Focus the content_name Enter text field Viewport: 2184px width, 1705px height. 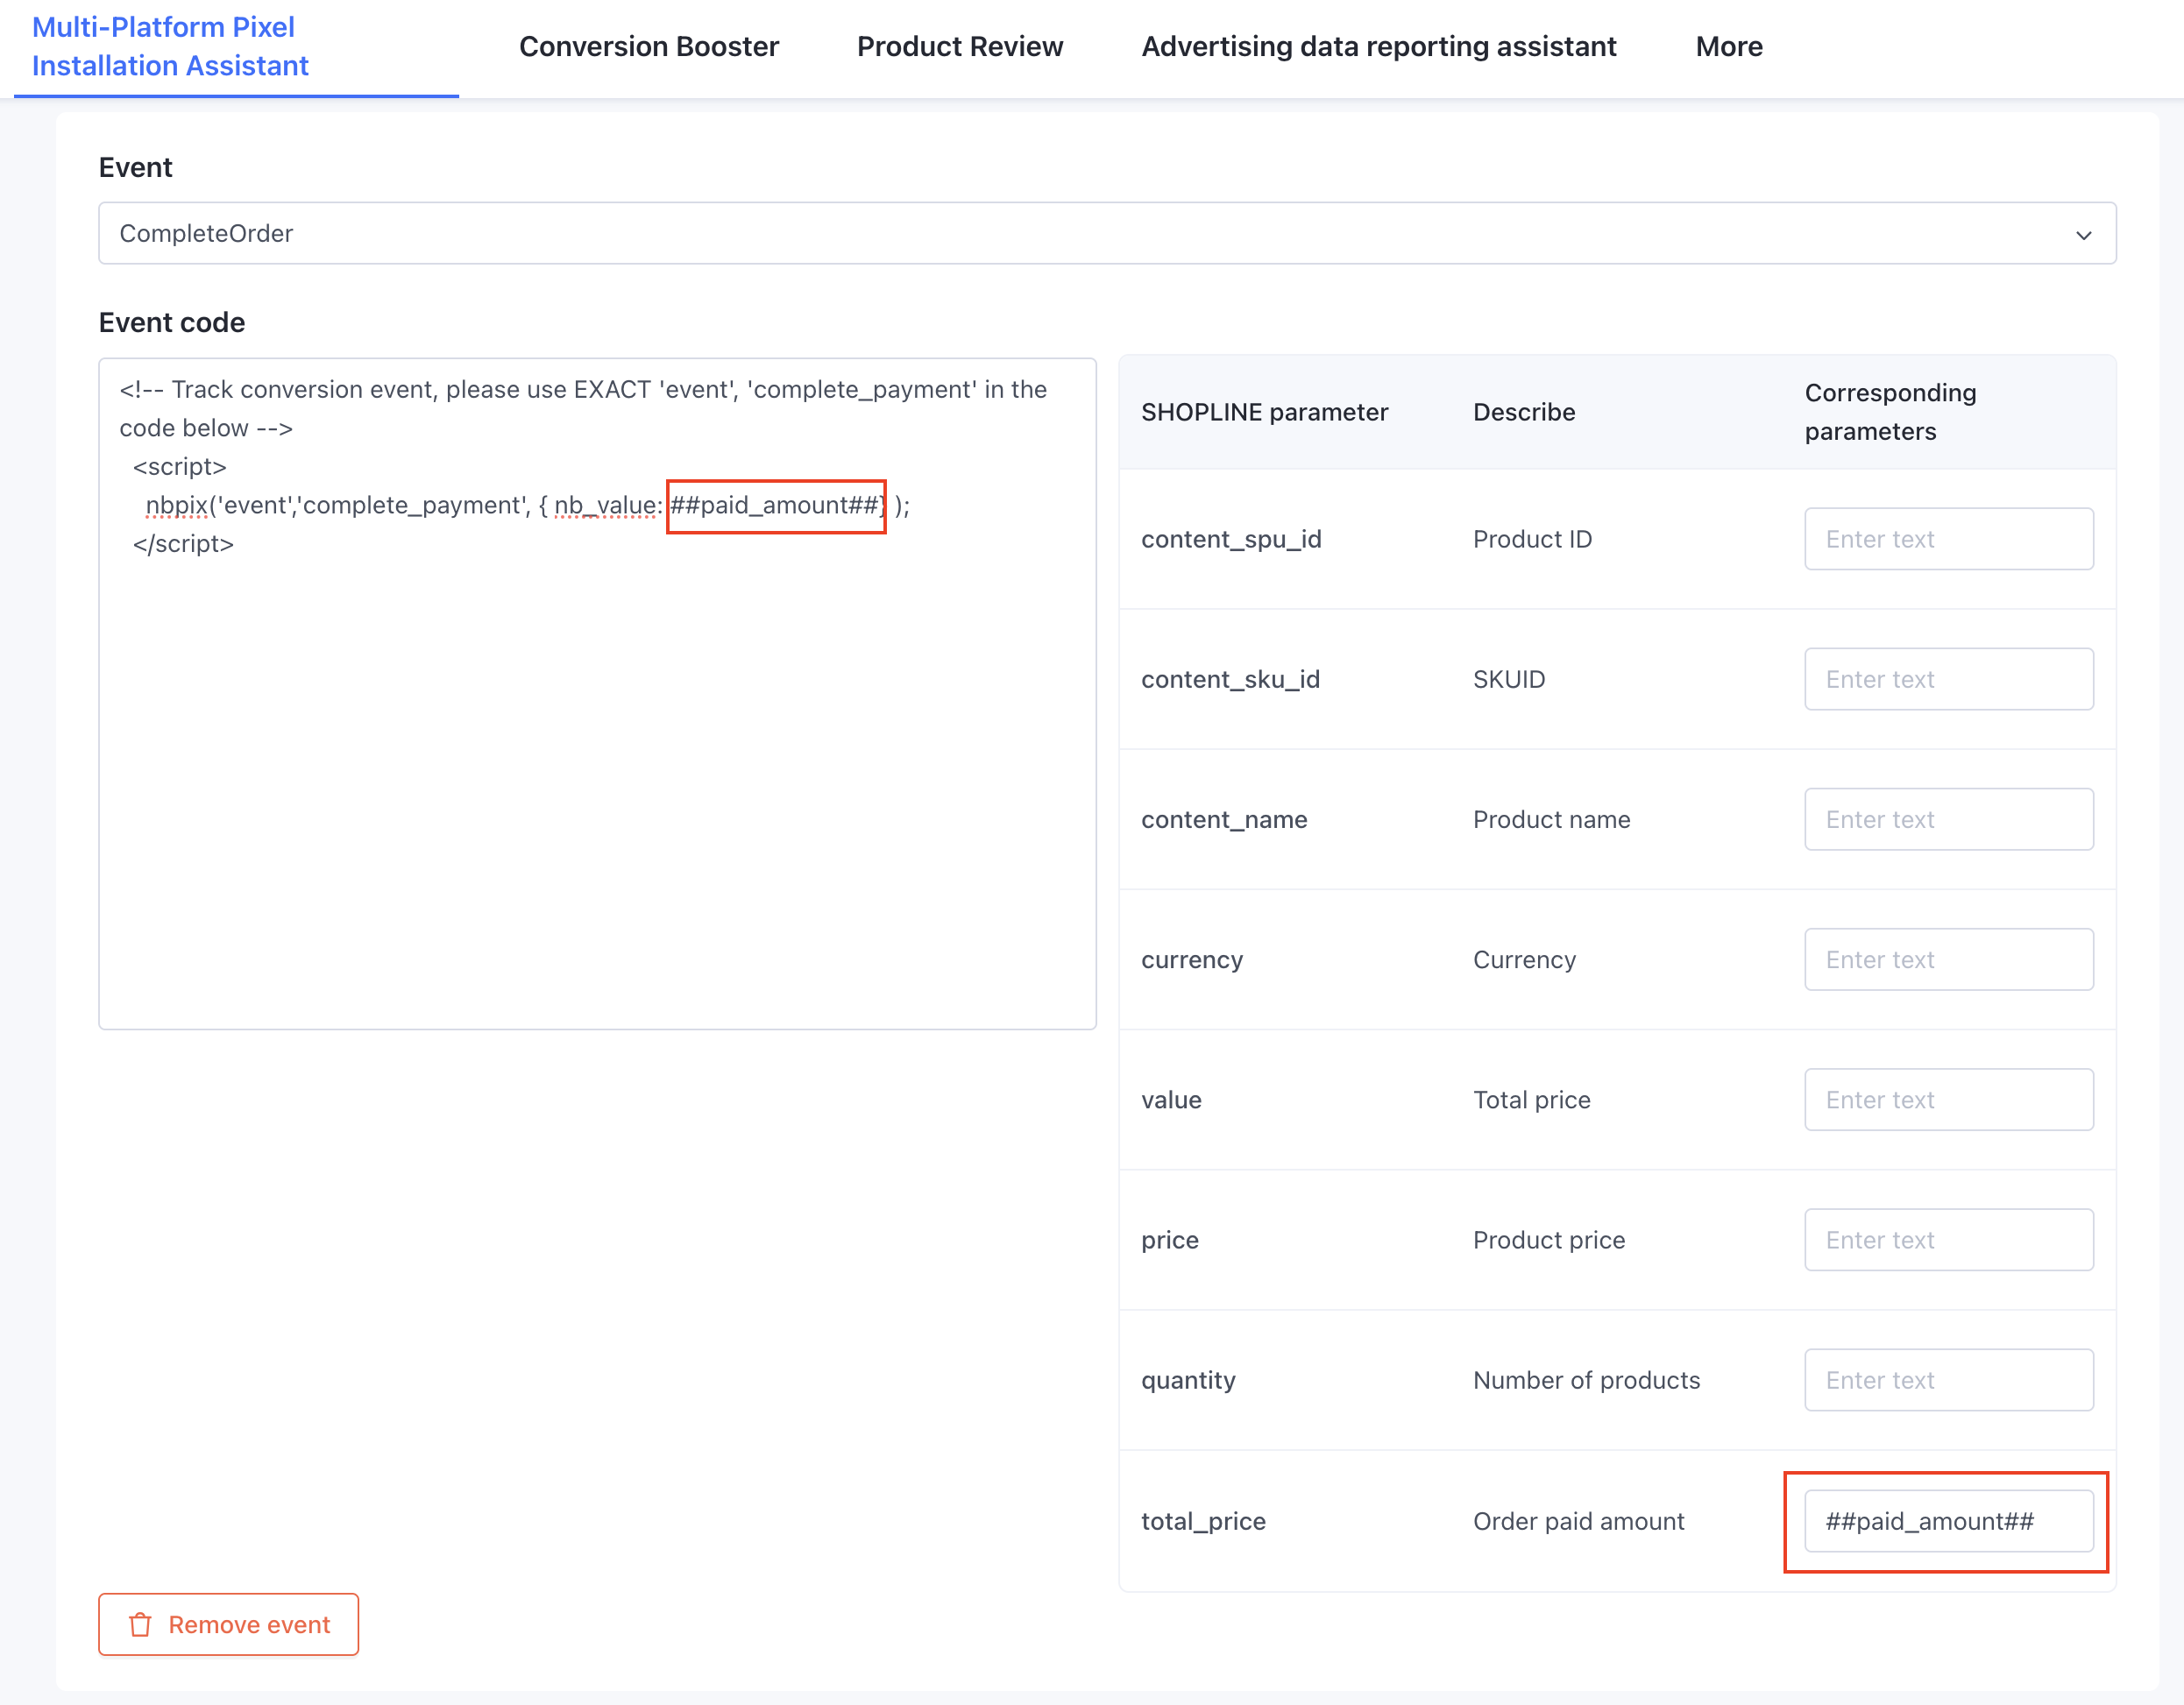[x=1947, y=819]
